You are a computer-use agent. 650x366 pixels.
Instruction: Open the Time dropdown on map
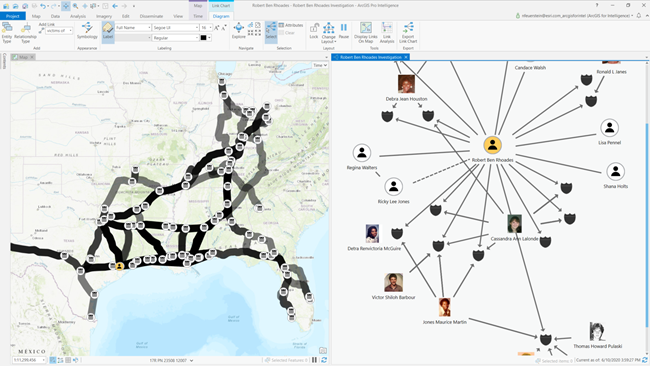(320, 65)
